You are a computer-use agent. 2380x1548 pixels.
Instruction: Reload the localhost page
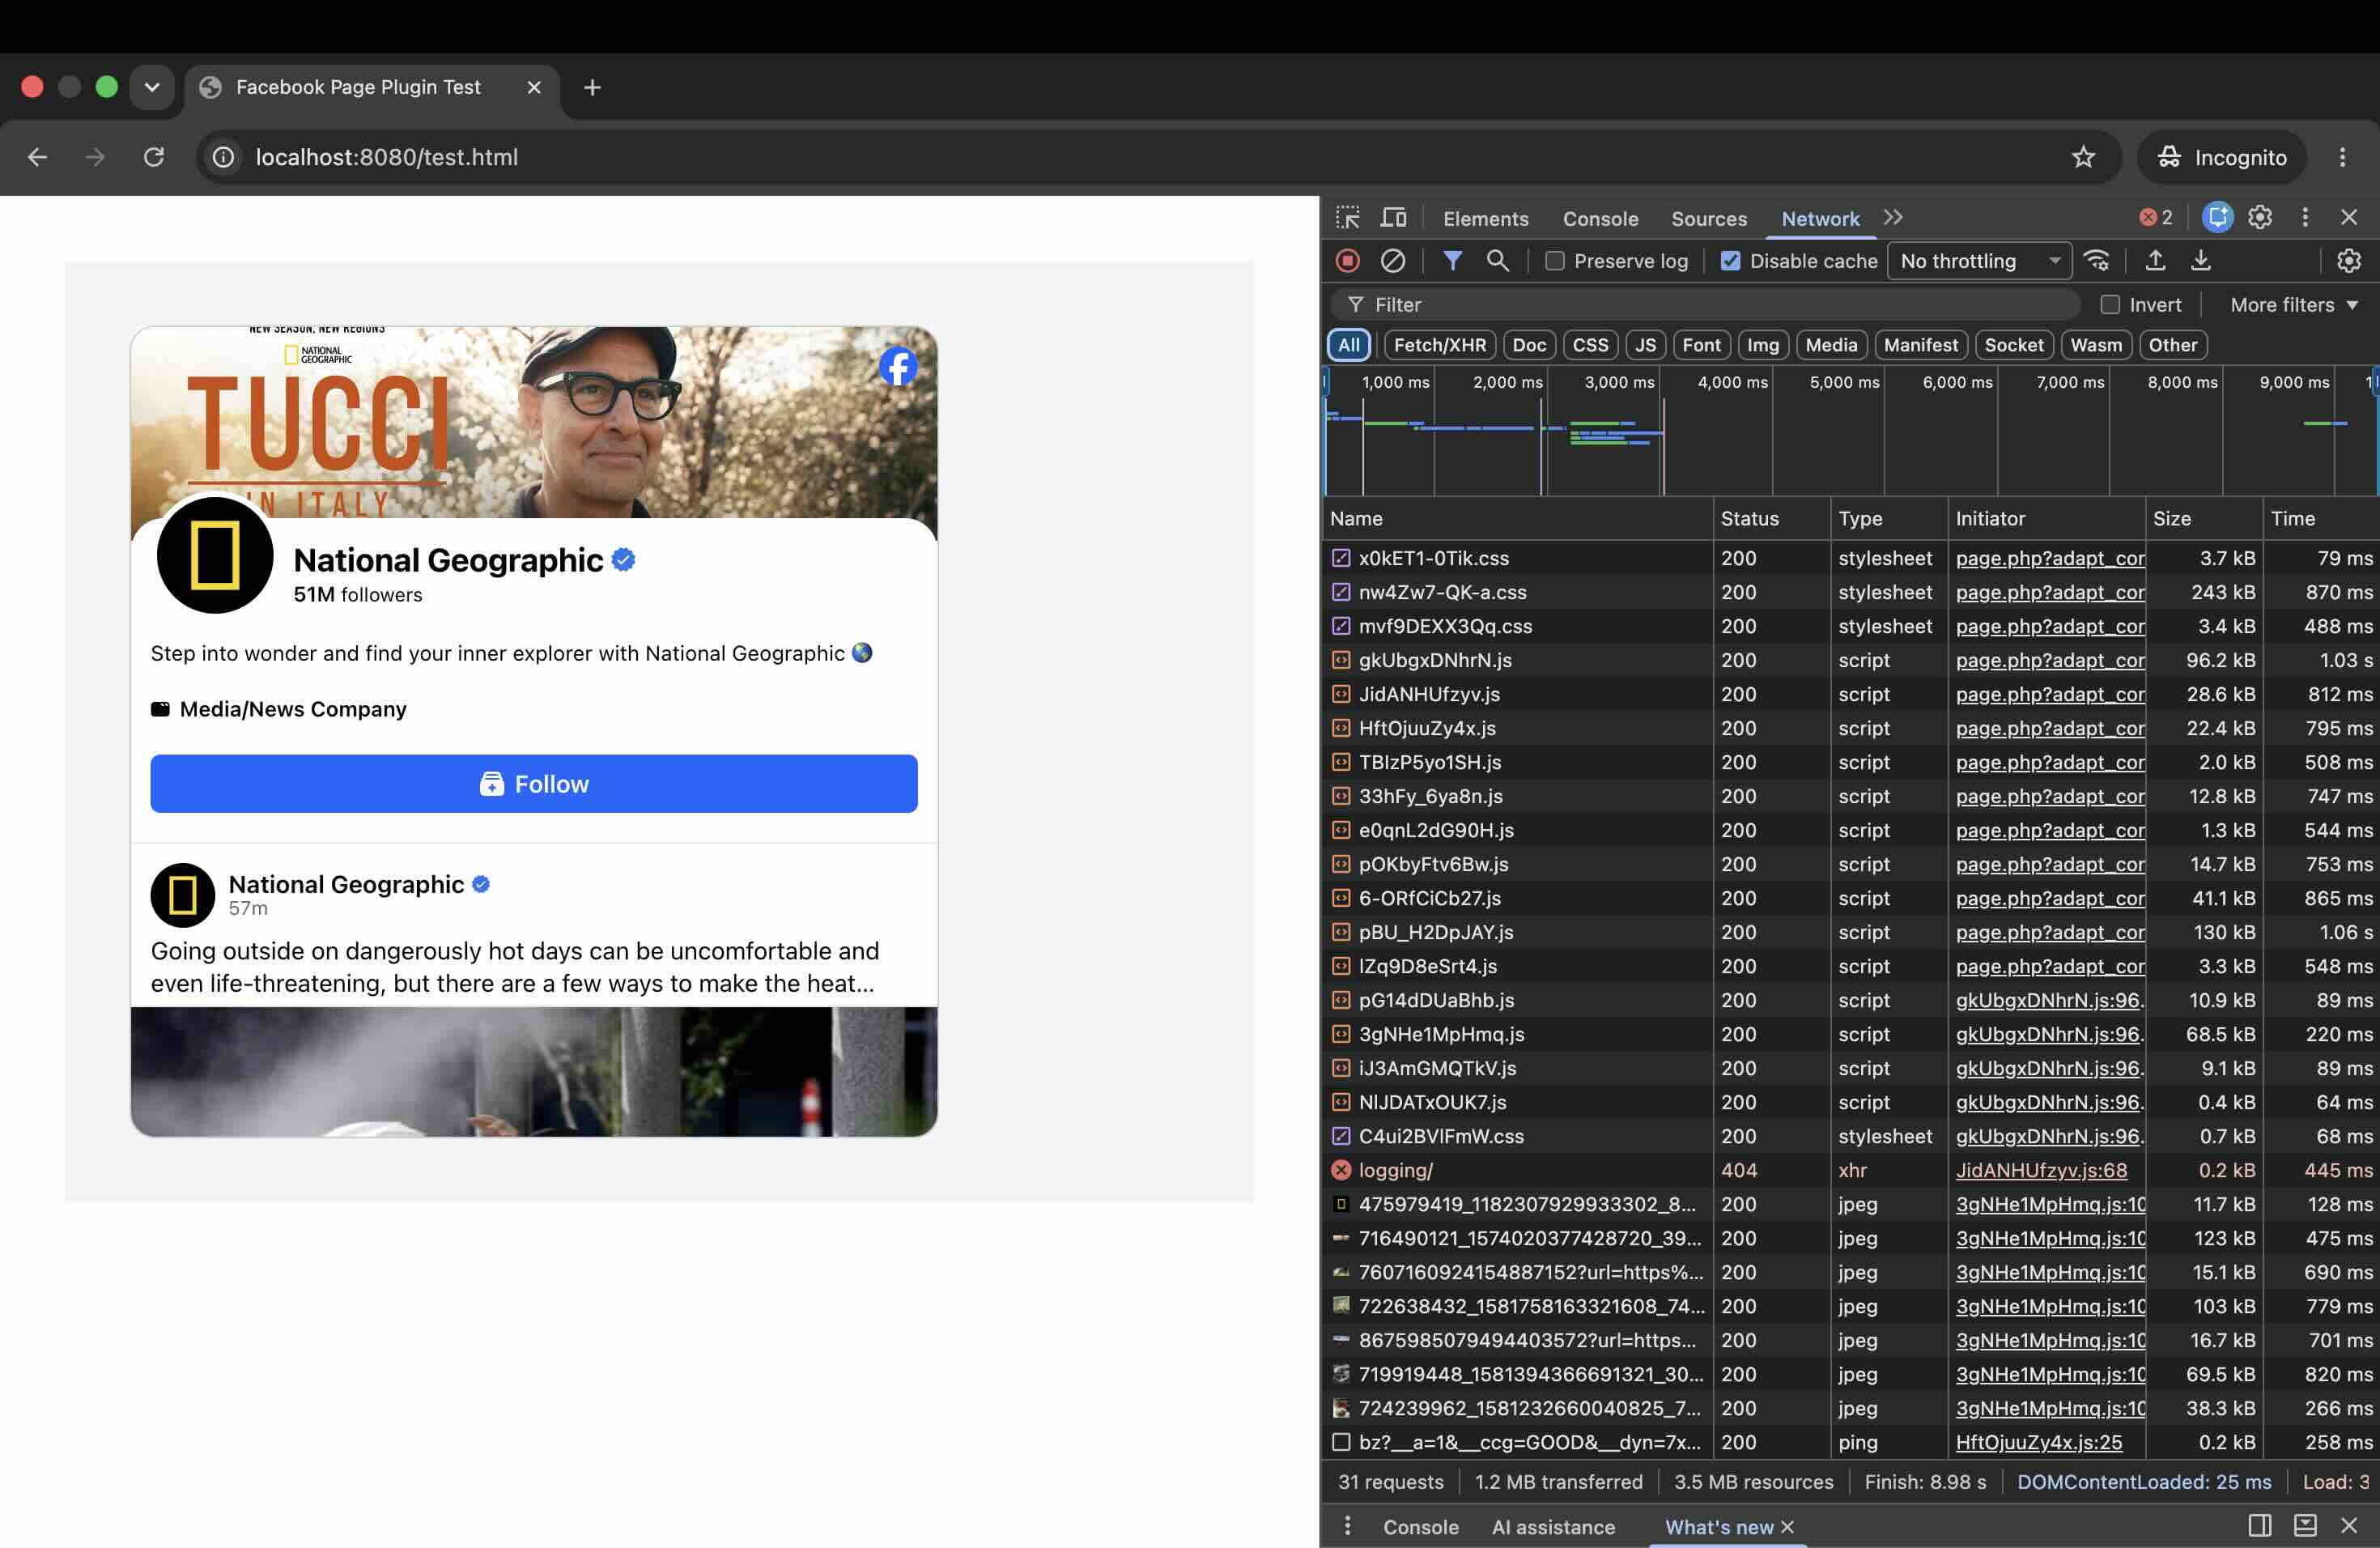coord(153,157)
